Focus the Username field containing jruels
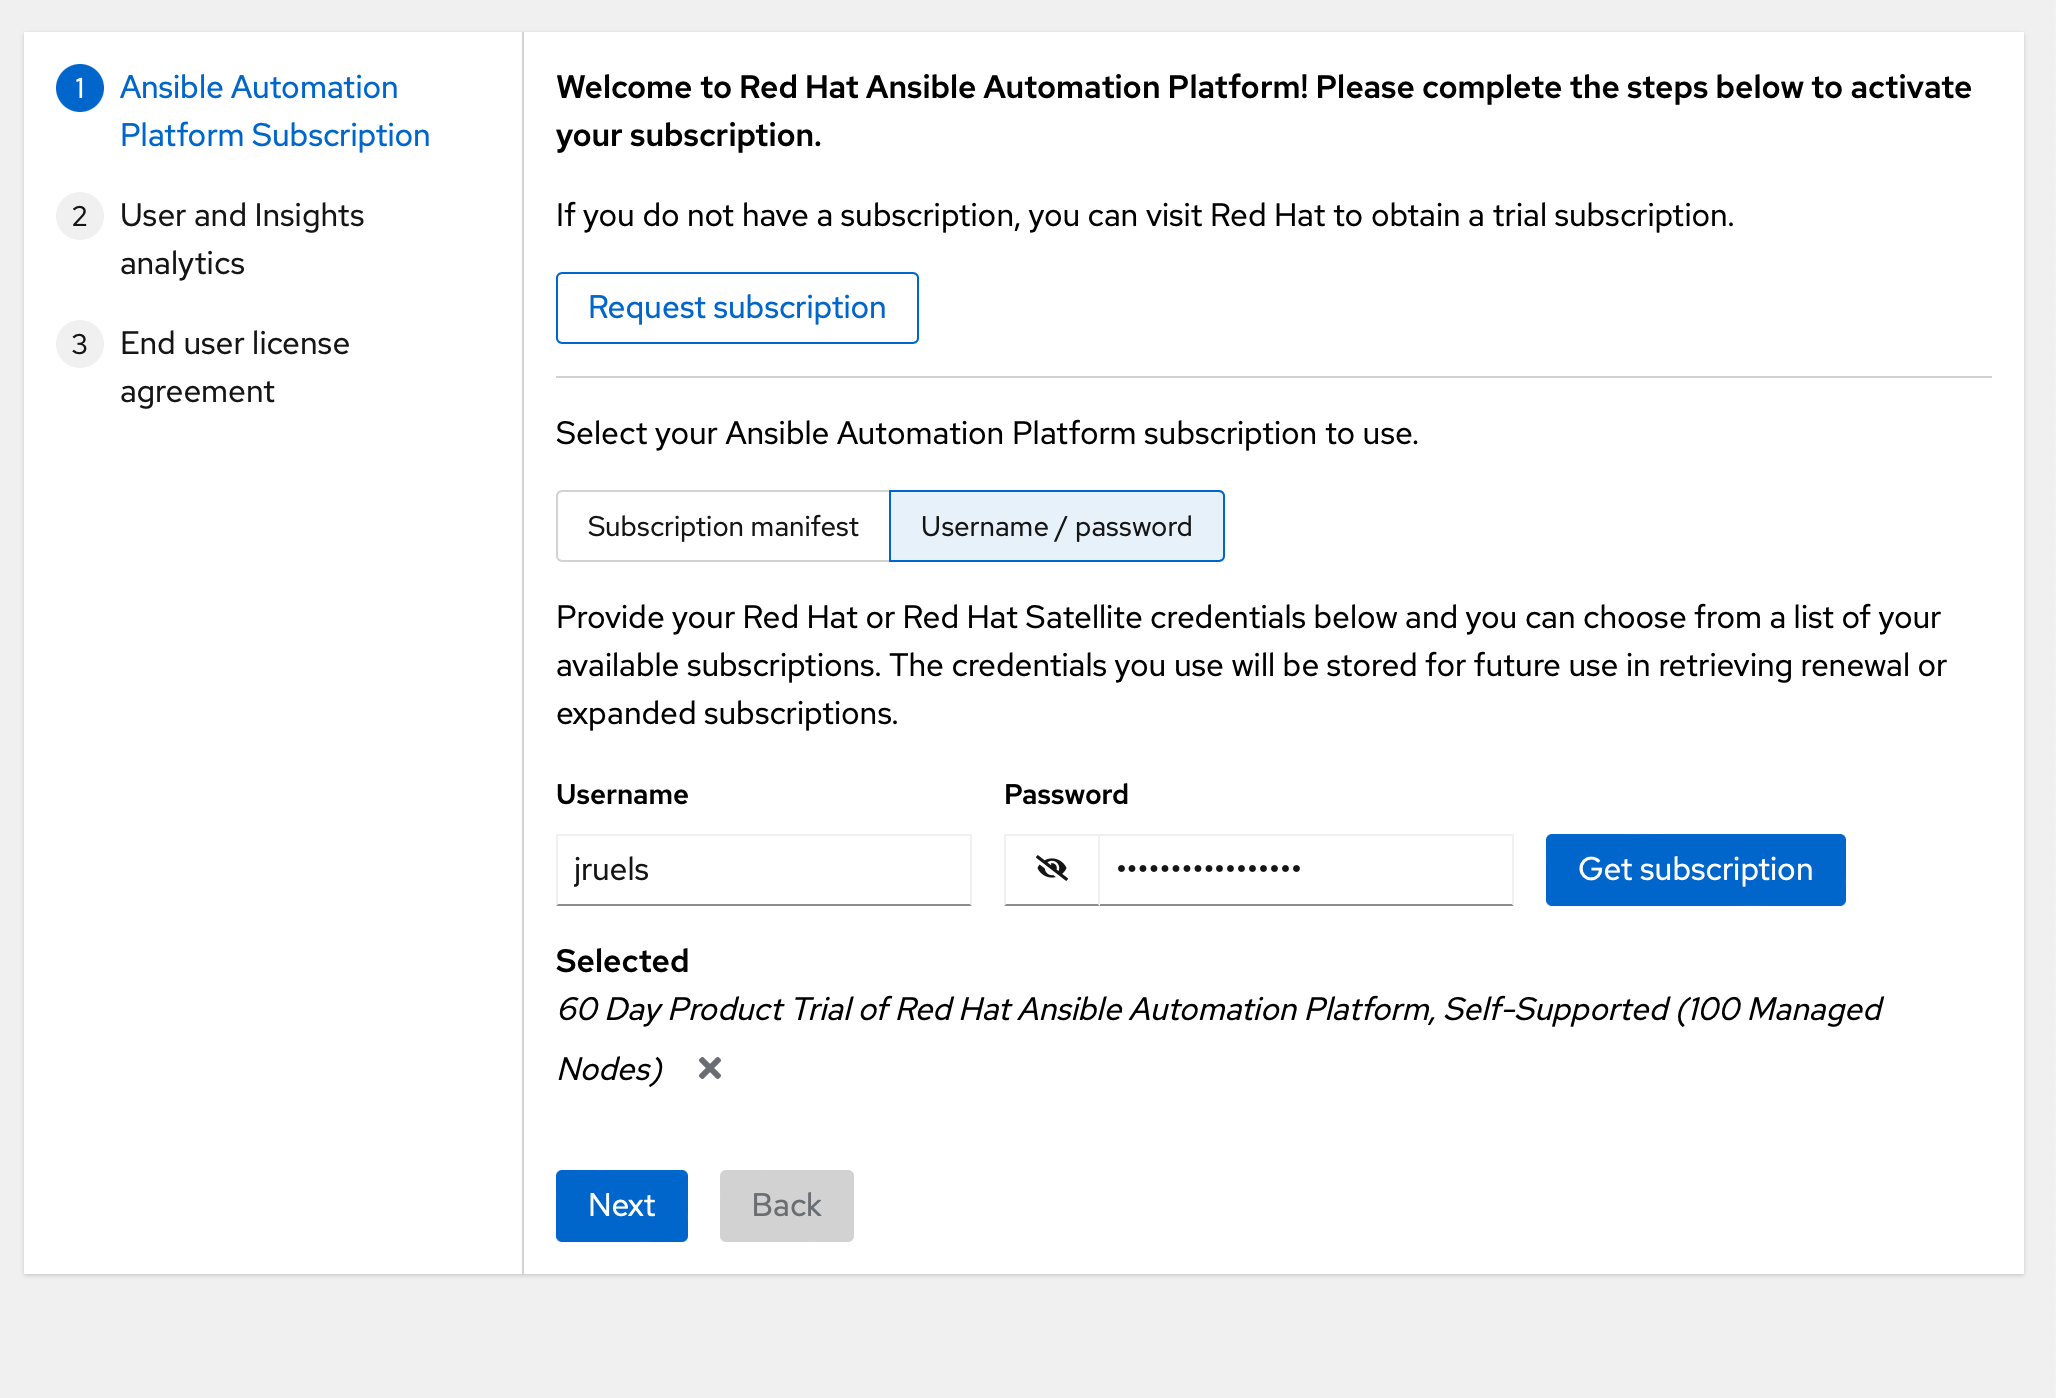2056x1398 pixels. (x=764, y=870)
